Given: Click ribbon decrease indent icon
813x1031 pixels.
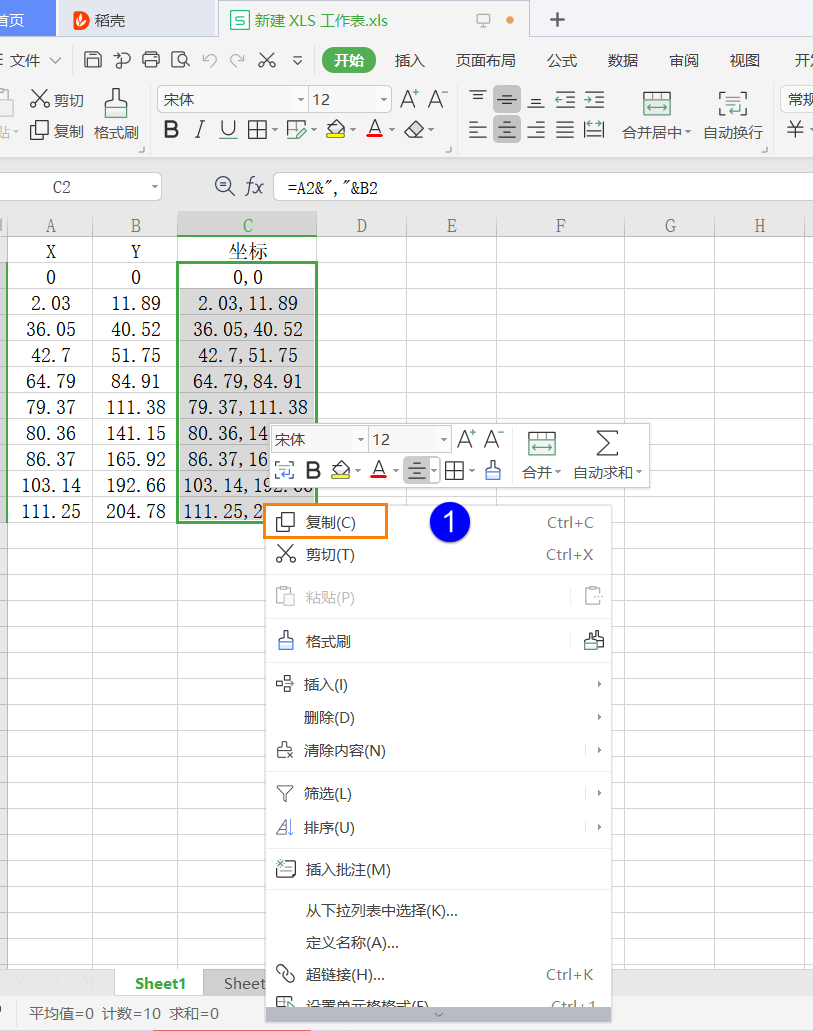Looking at the screenshot, I should point(565,100).
